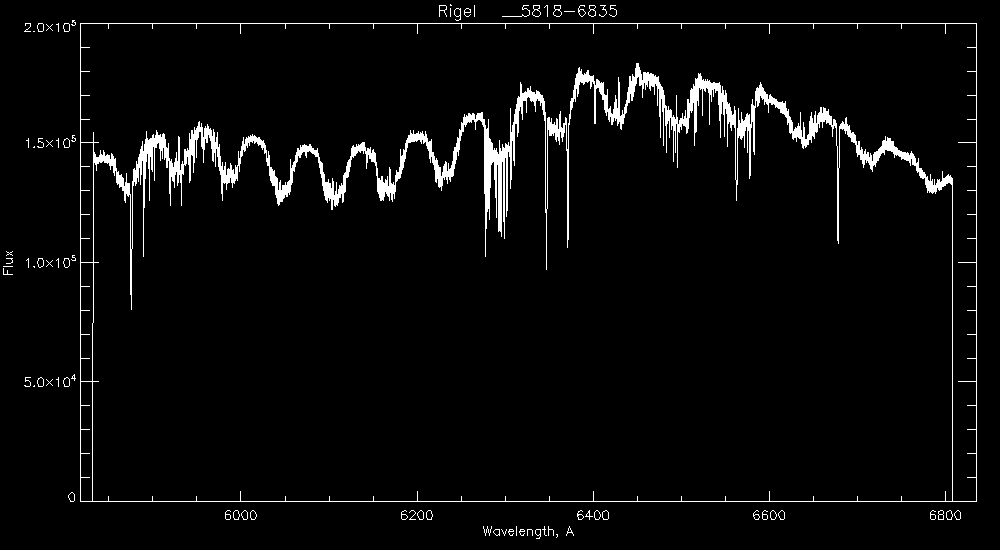Click the 2.0×10^5 y-axis tick label
Screen dimensions: 1000x550
(52, 27)
